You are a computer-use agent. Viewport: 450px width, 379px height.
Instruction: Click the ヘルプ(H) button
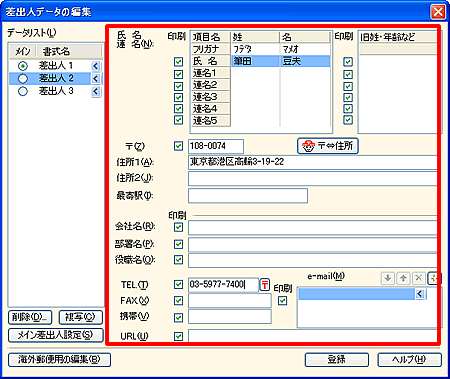pyautogui.click(x=409, y=360)
